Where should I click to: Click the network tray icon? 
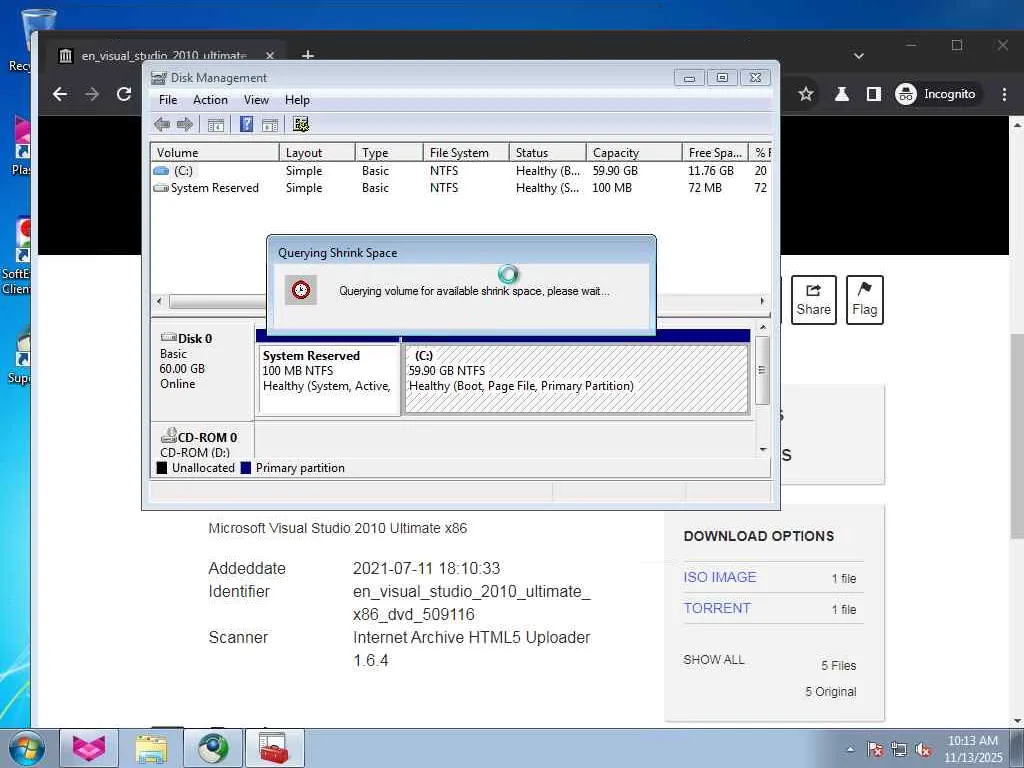click(899, 749)
